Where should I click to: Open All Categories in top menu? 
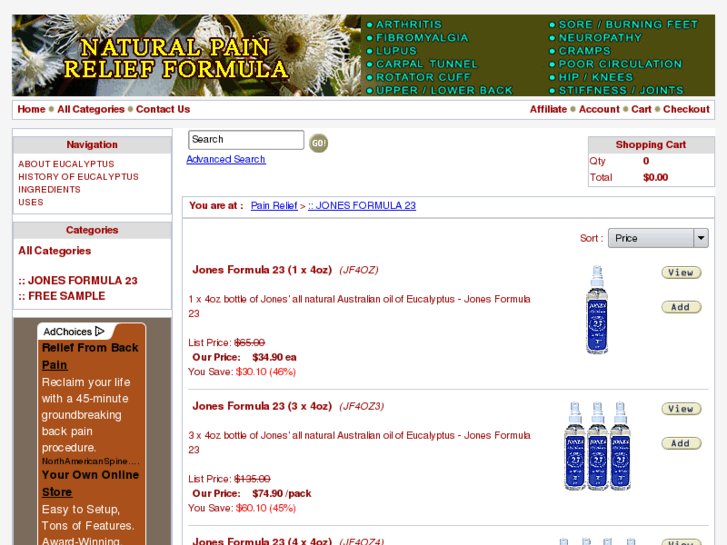click(91, 109)
